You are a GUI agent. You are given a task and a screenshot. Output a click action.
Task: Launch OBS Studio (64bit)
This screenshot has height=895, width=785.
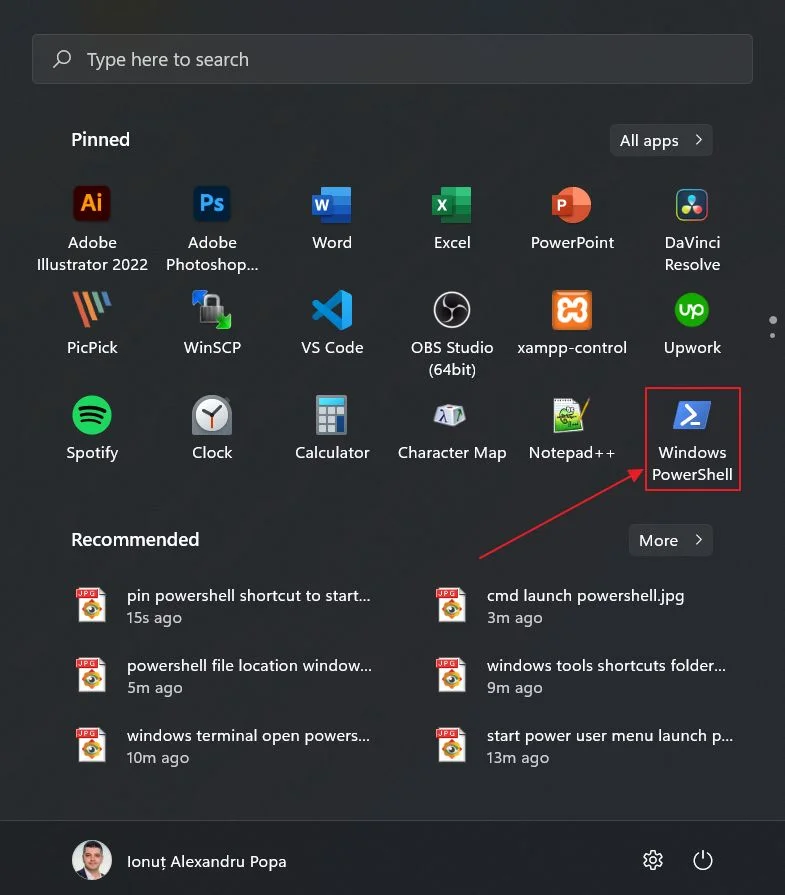[452, 334]
